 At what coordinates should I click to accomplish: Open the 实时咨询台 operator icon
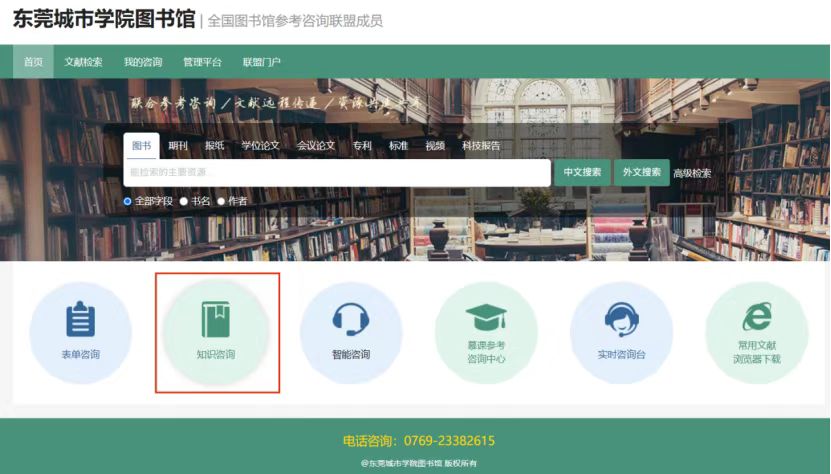[x=621, y=319]
